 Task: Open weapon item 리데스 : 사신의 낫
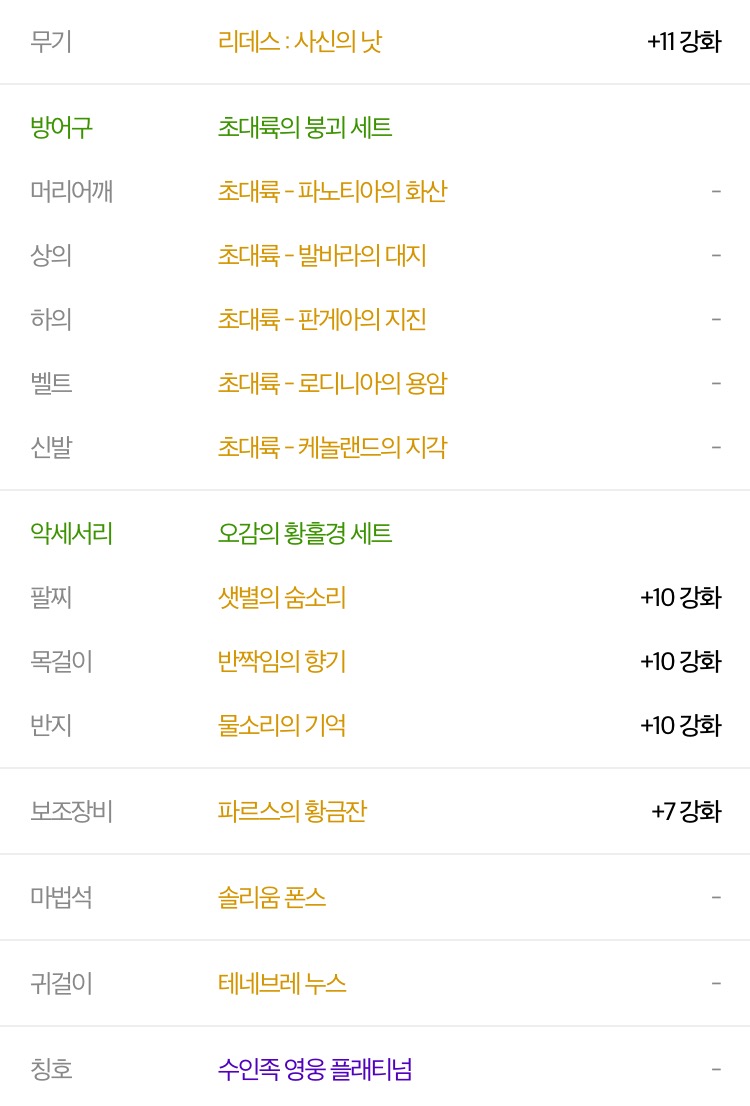(x=300, y=41)
